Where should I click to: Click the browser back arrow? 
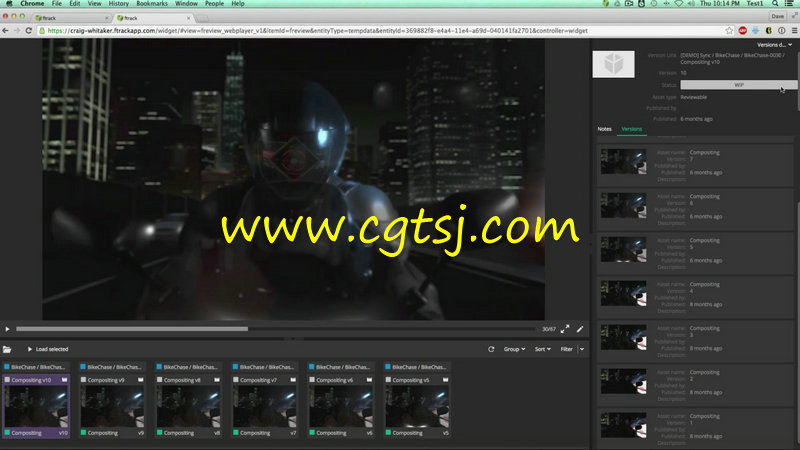[x=6, y=31]
